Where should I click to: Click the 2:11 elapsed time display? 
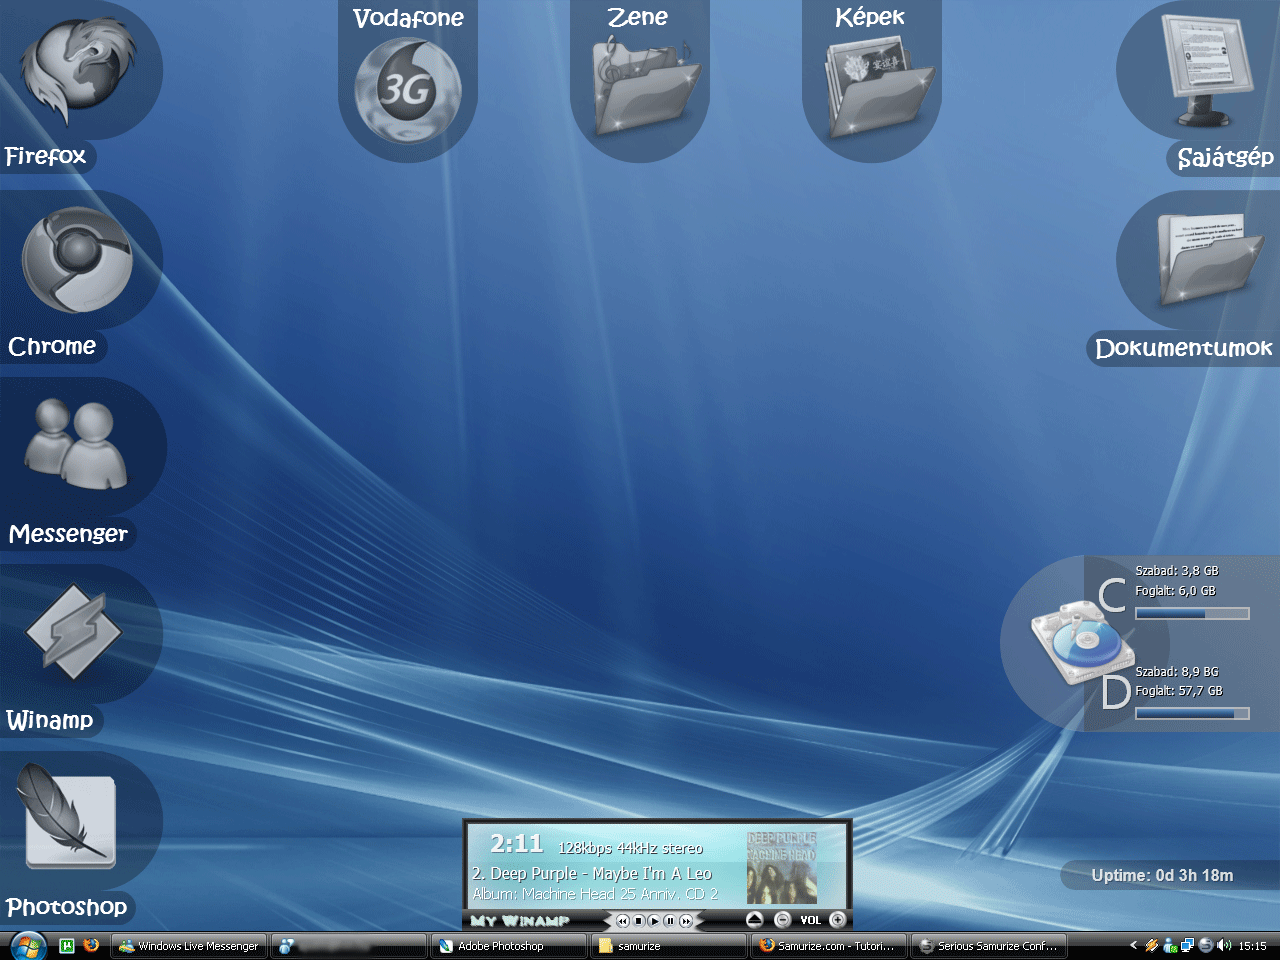pyautogui.click(x=516, y=844)
